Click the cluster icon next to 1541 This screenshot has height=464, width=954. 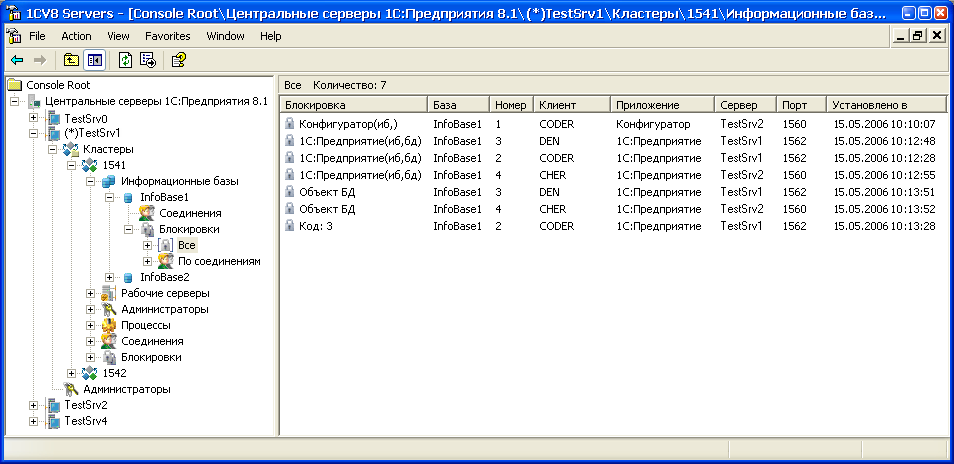(x=89, y=165)
